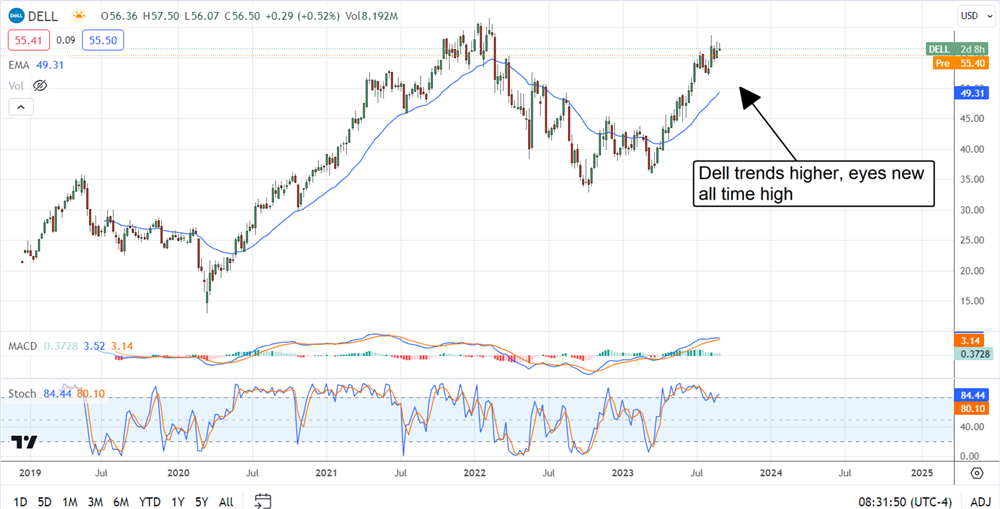Set the time range to 6M
Image resolution: width=1000 pixels, height=509 pixels.
[121, 502]
